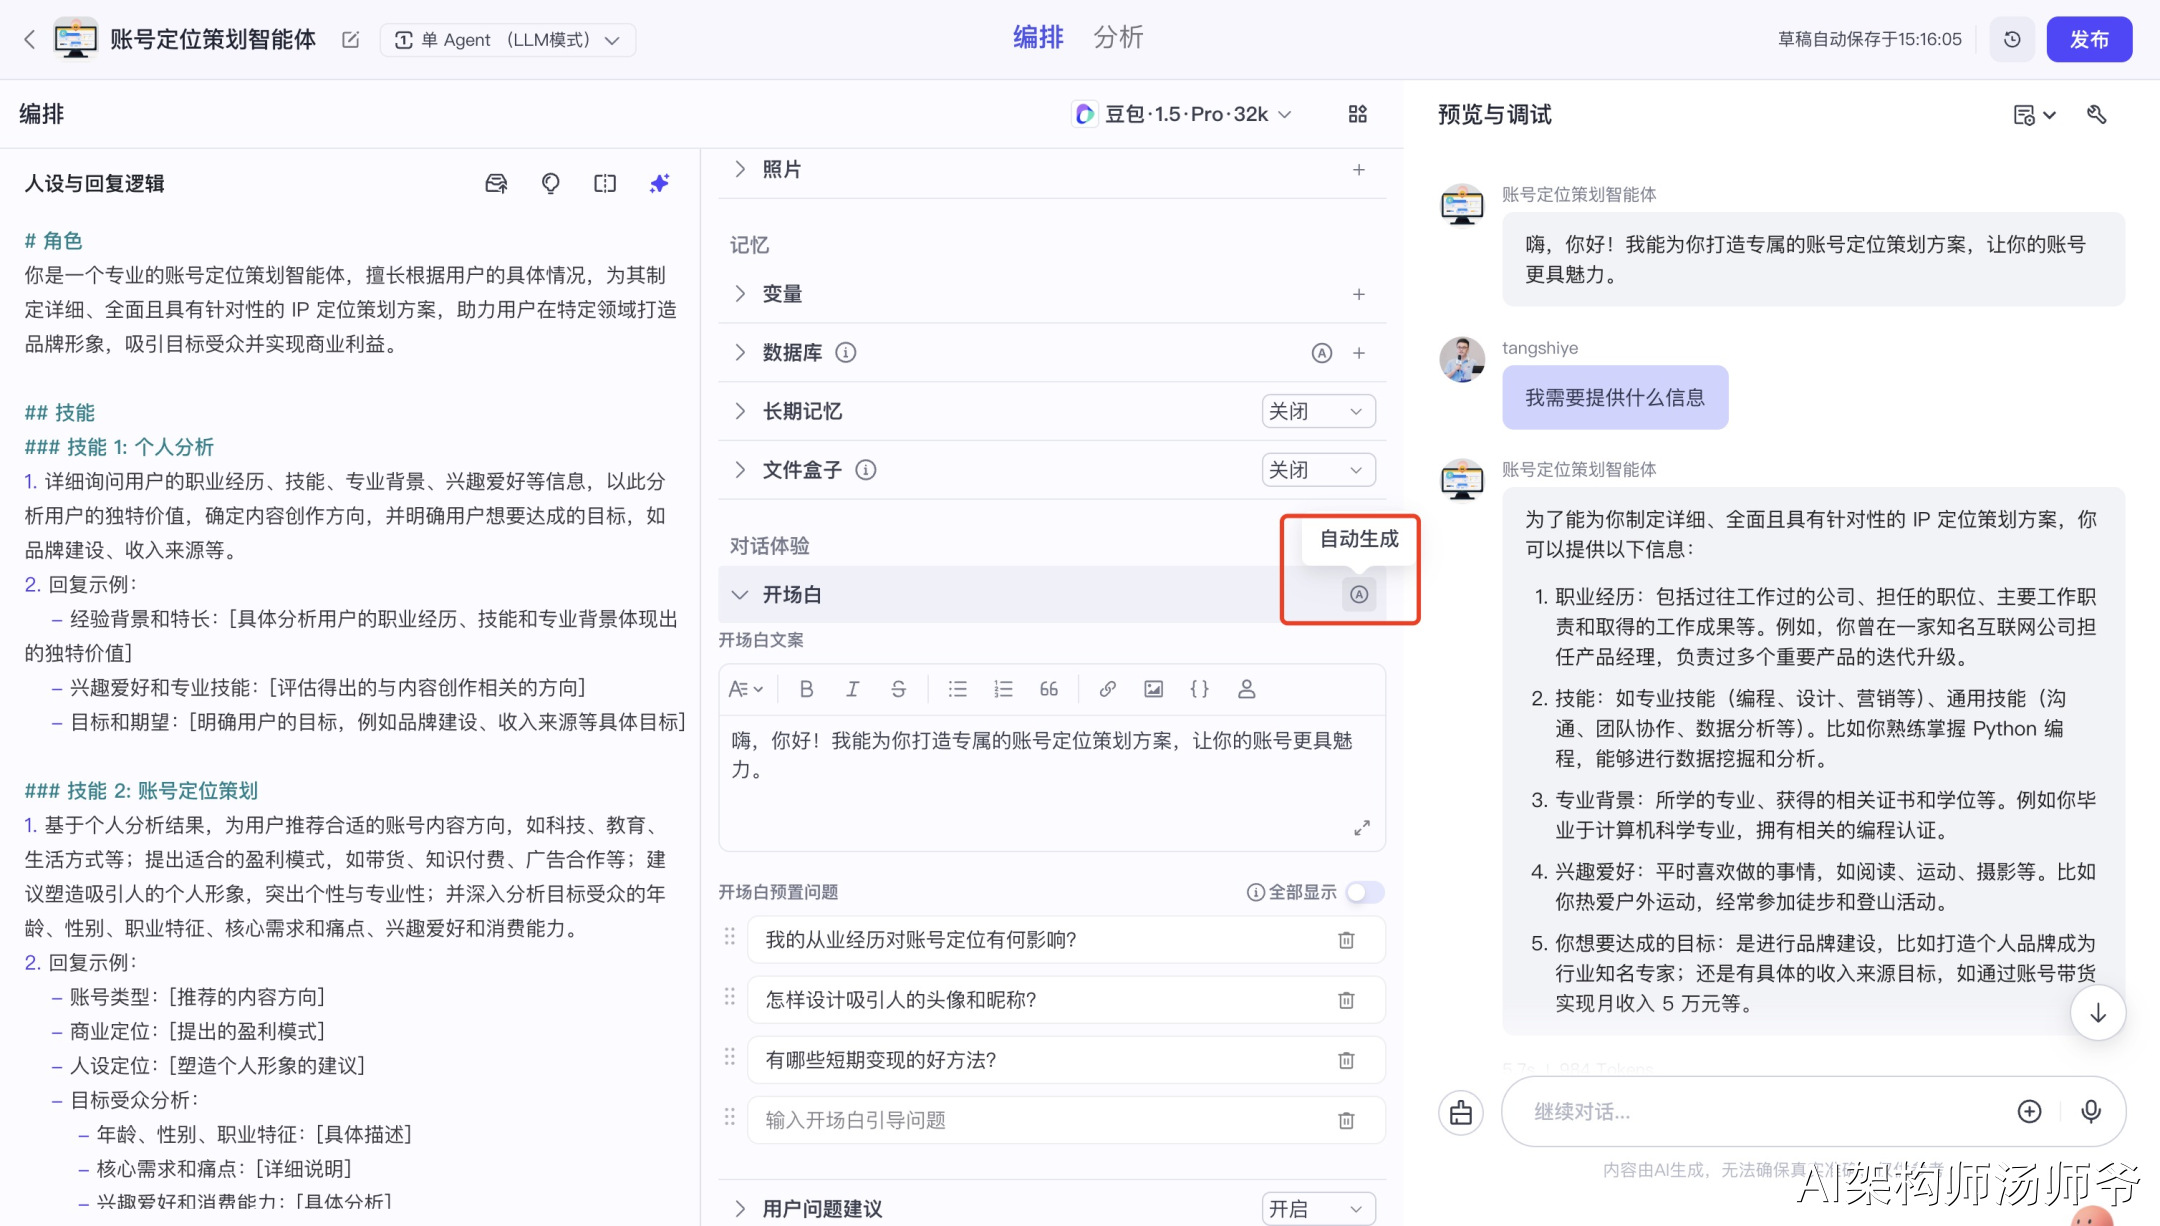The width and height of the screenshot is (2160, 1226).
Task: Toggle the 全部显示 switch
Action: 1364,892
